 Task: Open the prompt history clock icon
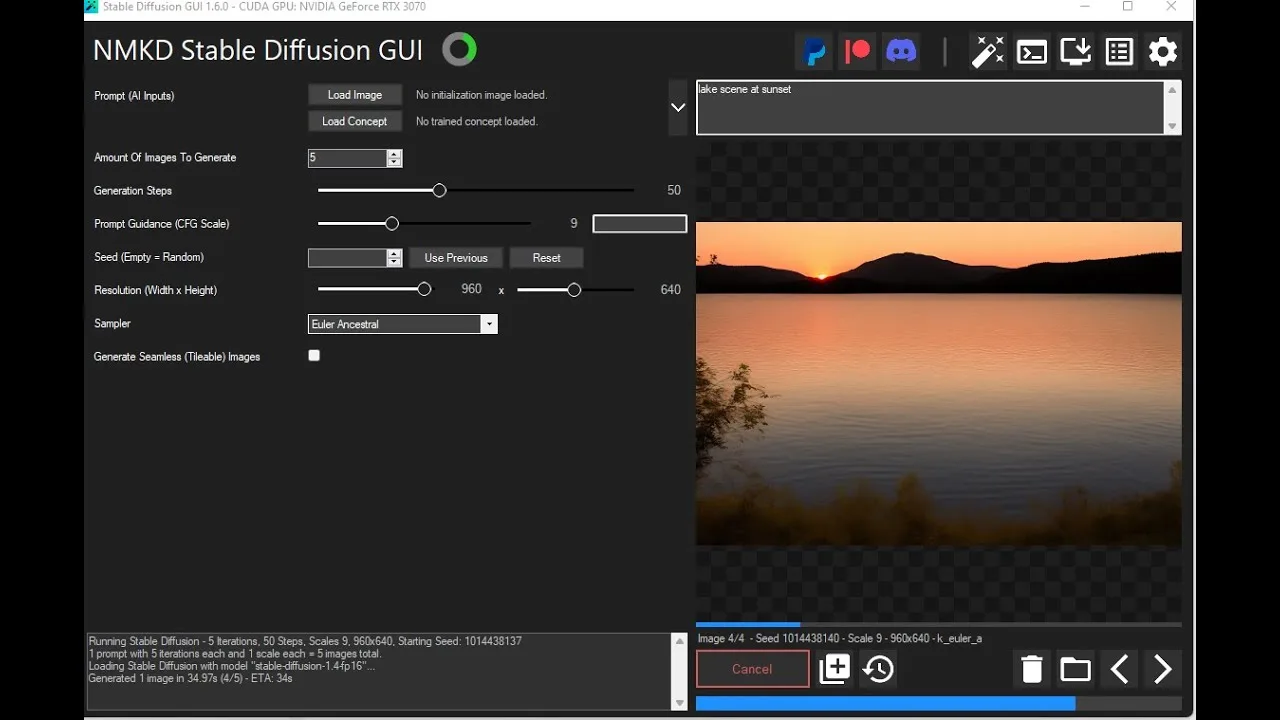coord(878,669)
